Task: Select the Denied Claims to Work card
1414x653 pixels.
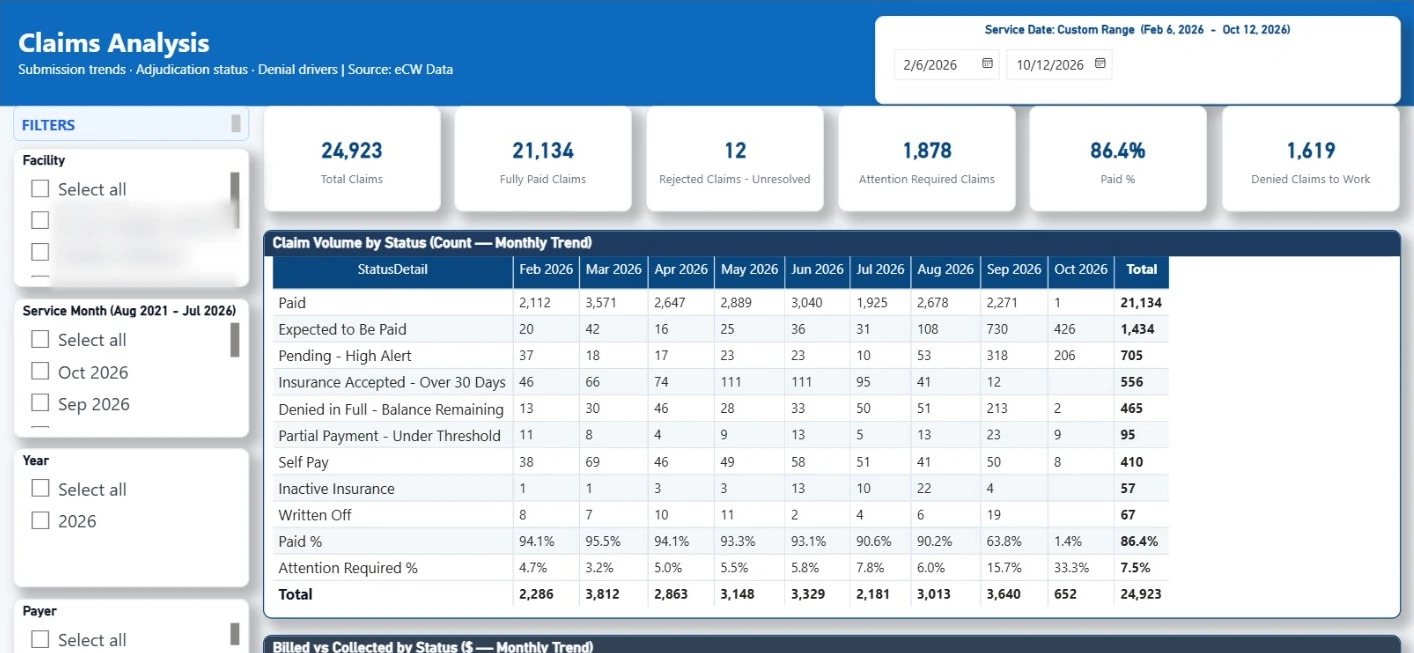Action: tap(1311, 159)
